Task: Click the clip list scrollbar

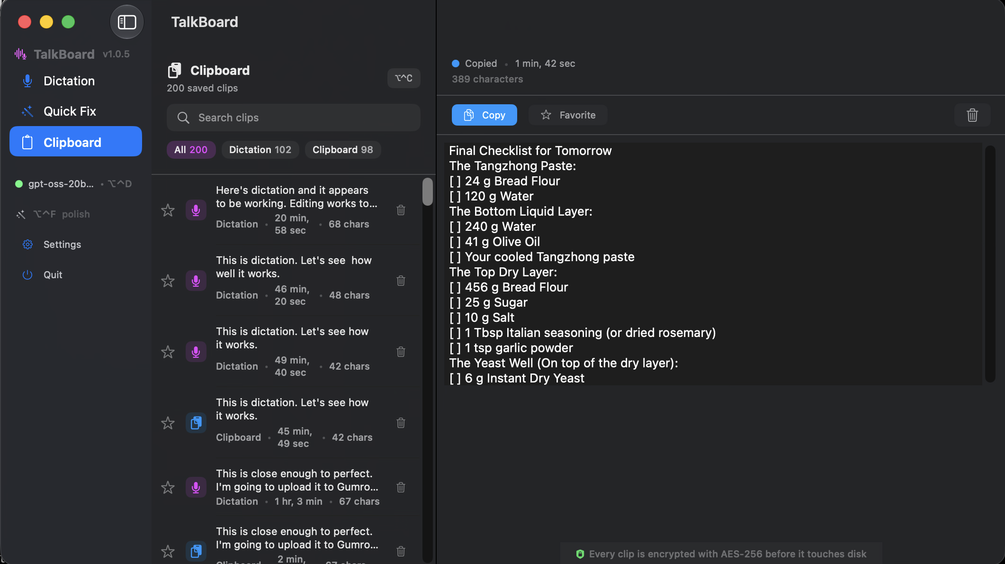Action: (428, 192)
